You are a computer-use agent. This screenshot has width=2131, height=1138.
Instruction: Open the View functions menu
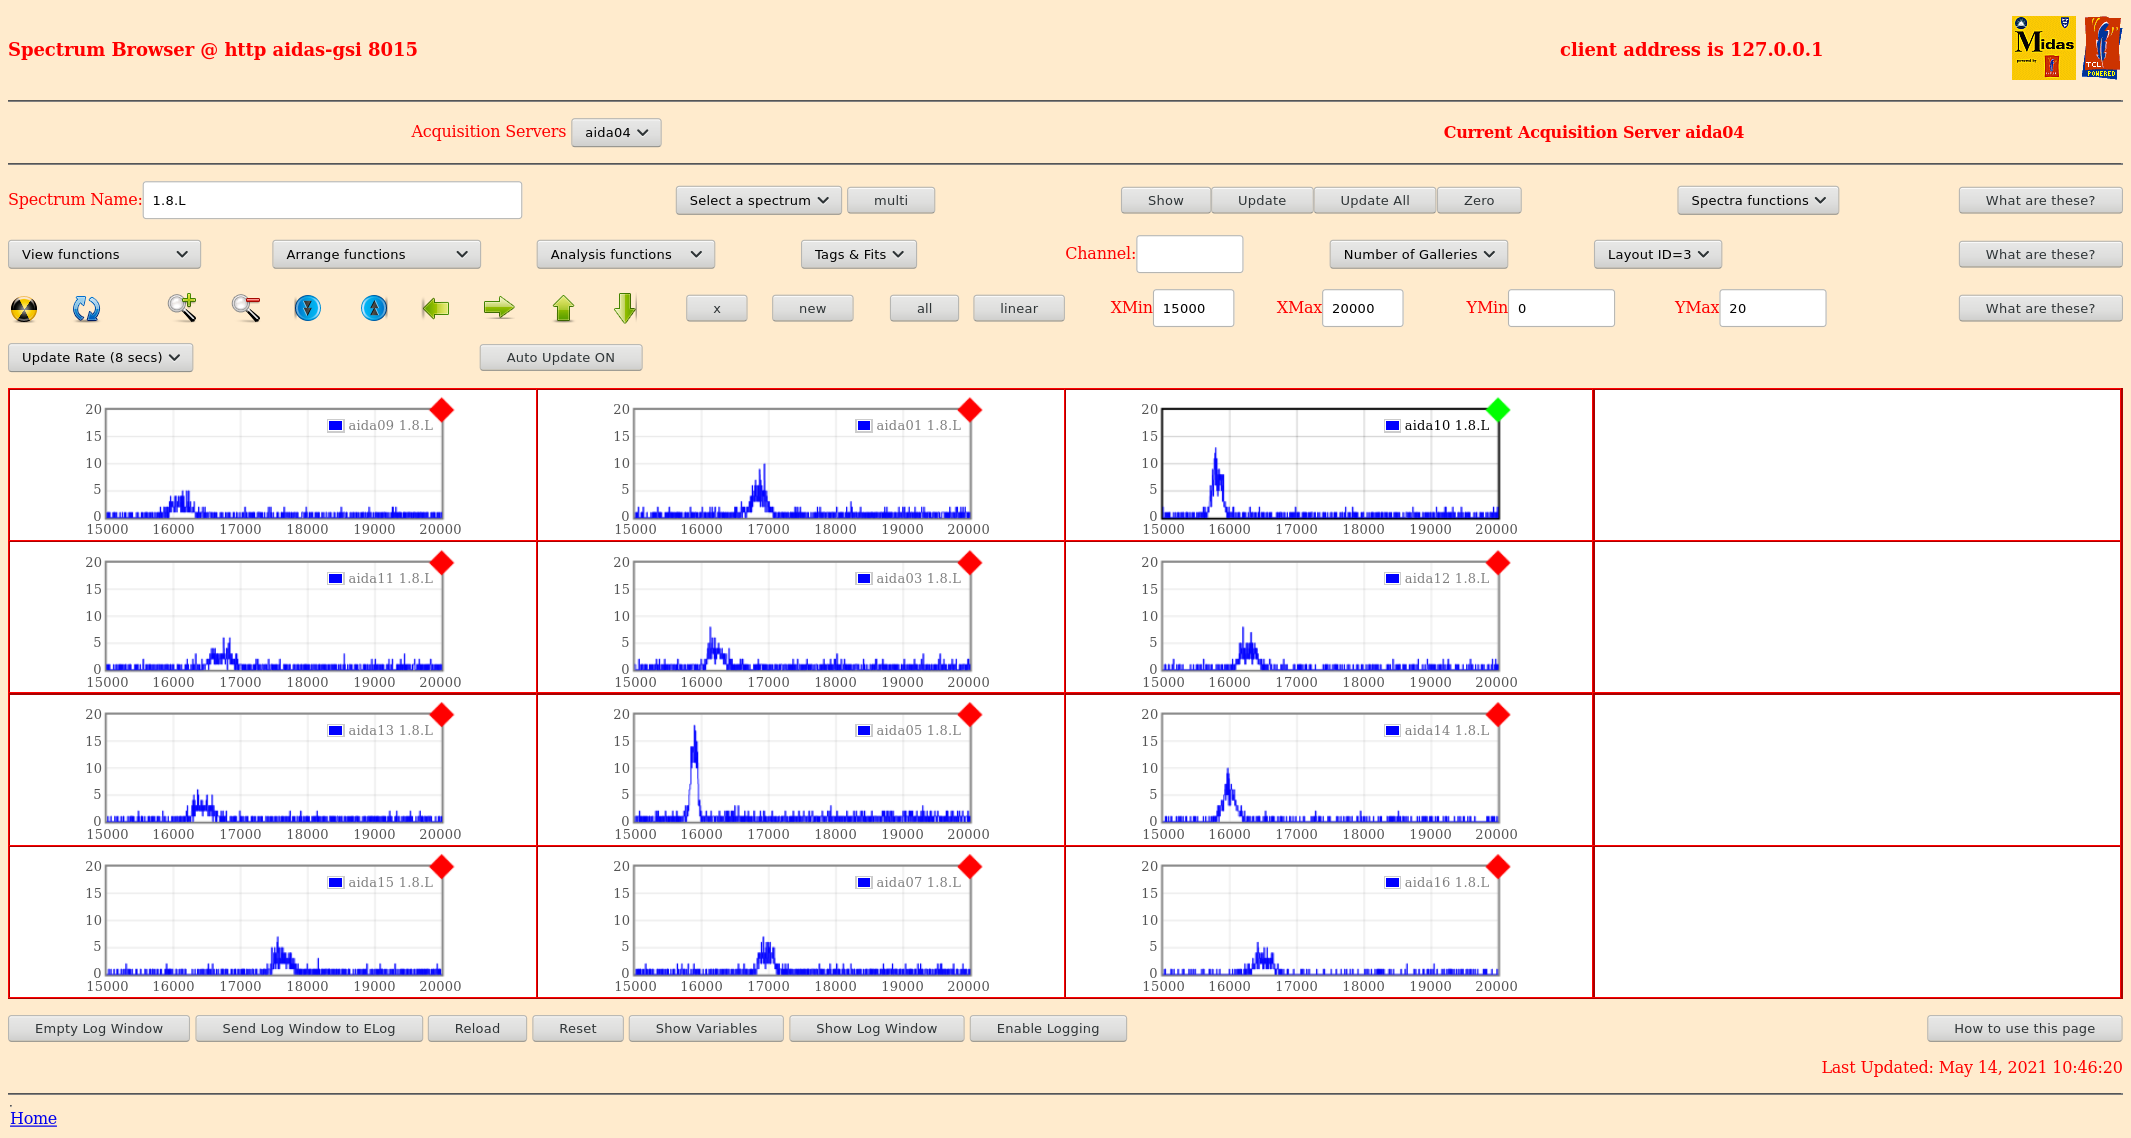104,254
